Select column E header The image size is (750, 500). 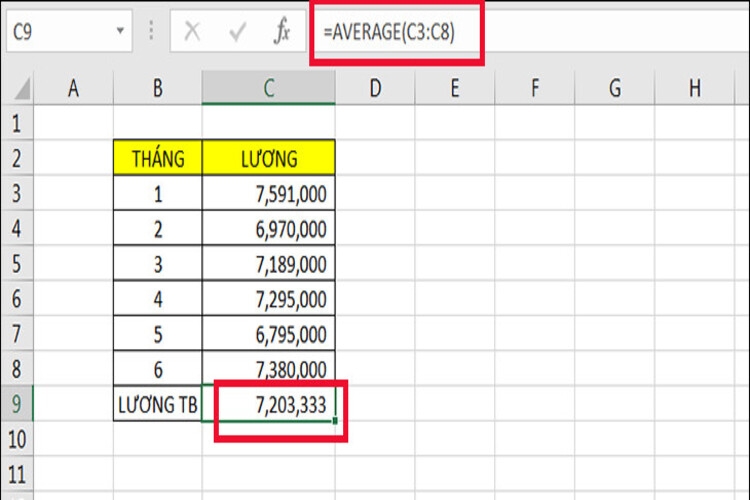454,88
